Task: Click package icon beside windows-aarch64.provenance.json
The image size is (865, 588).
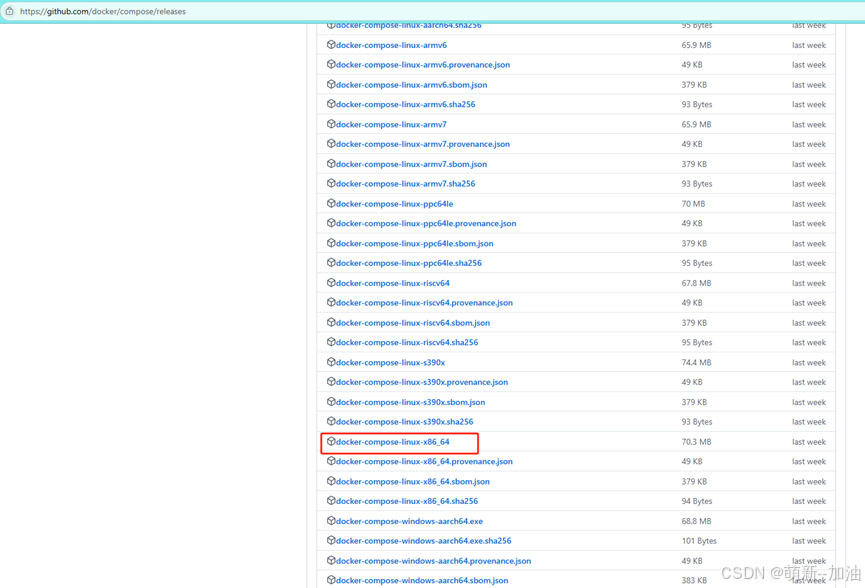Action: [331, 561]
